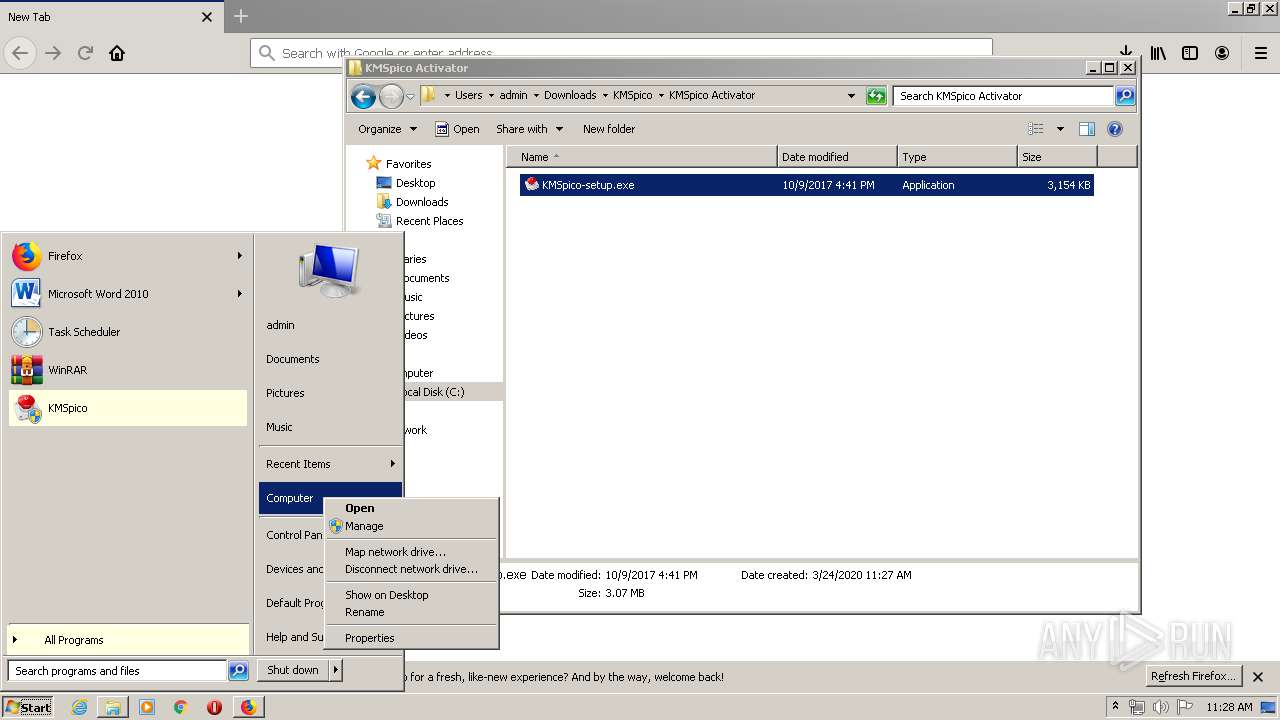This screenshot has height=720, width=1280.
Task: Refresh the Explorer address bar location
Action: (876, 96)
